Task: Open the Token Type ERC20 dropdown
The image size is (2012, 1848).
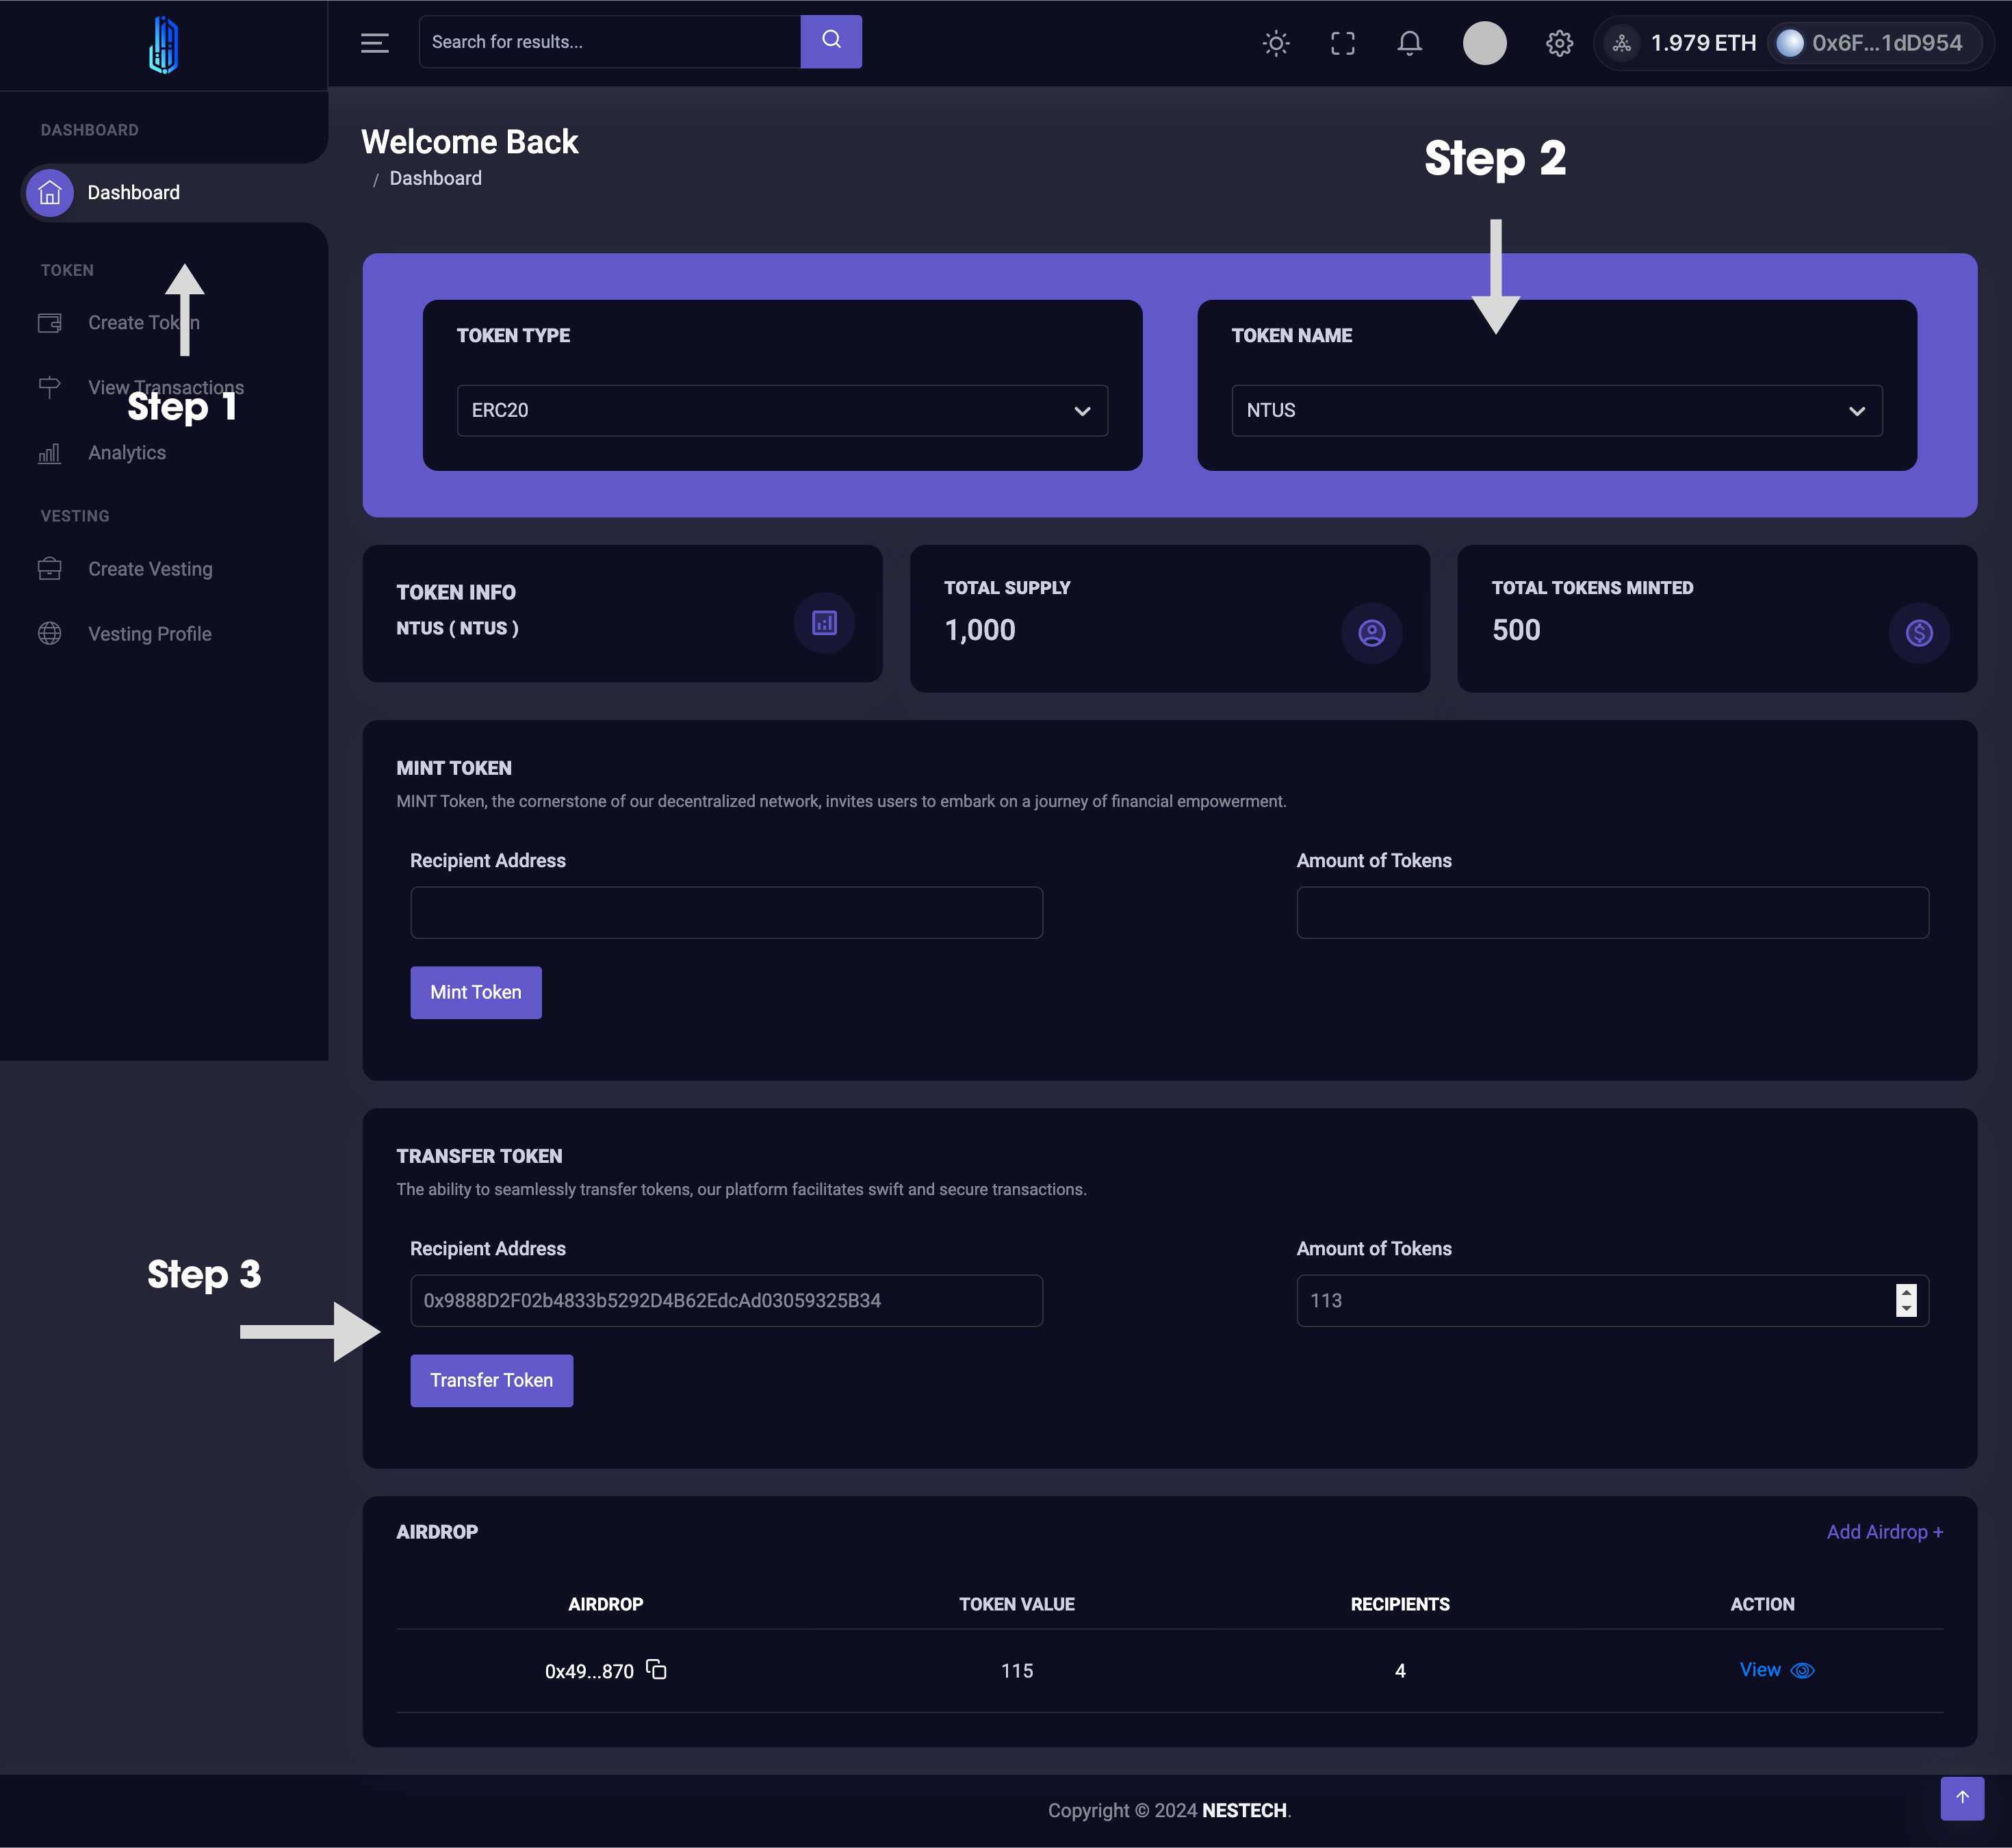Action: coord(782,411)
